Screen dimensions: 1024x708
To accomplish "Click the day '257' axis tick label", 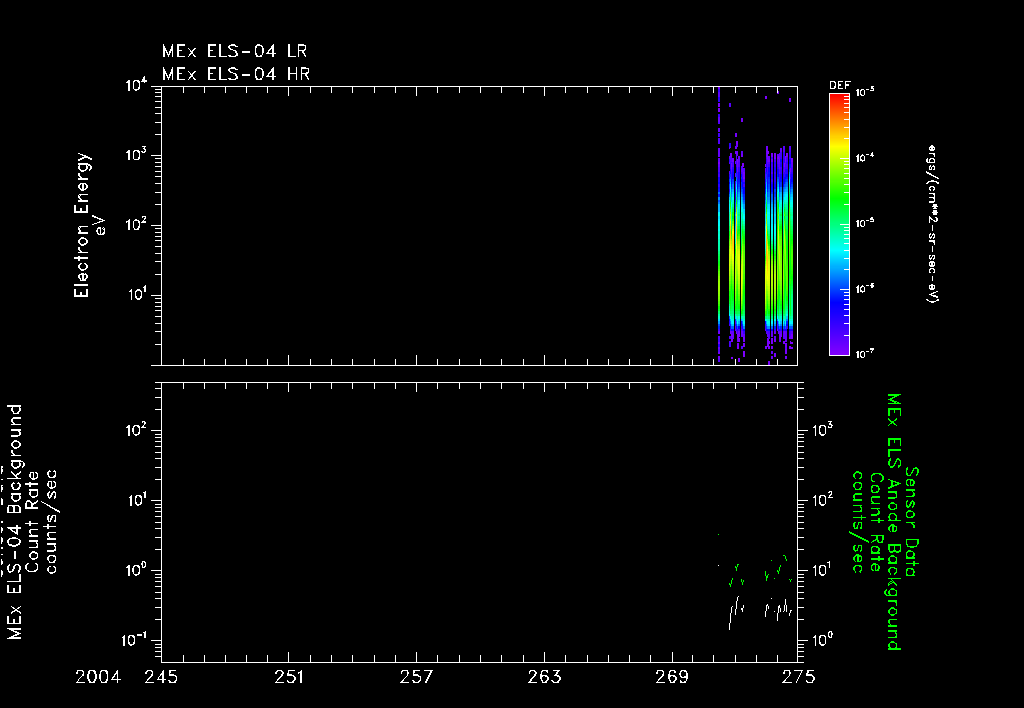I will coord(417,677).
